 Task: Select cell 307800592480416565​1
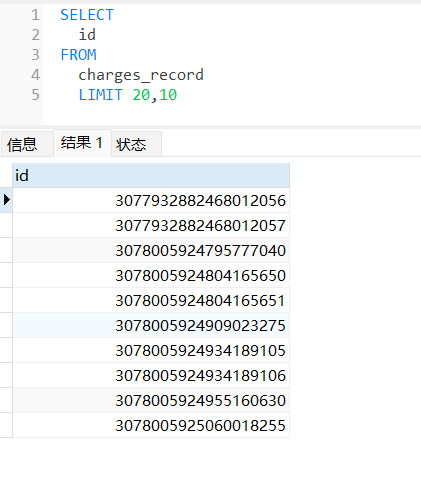[151, 300]
